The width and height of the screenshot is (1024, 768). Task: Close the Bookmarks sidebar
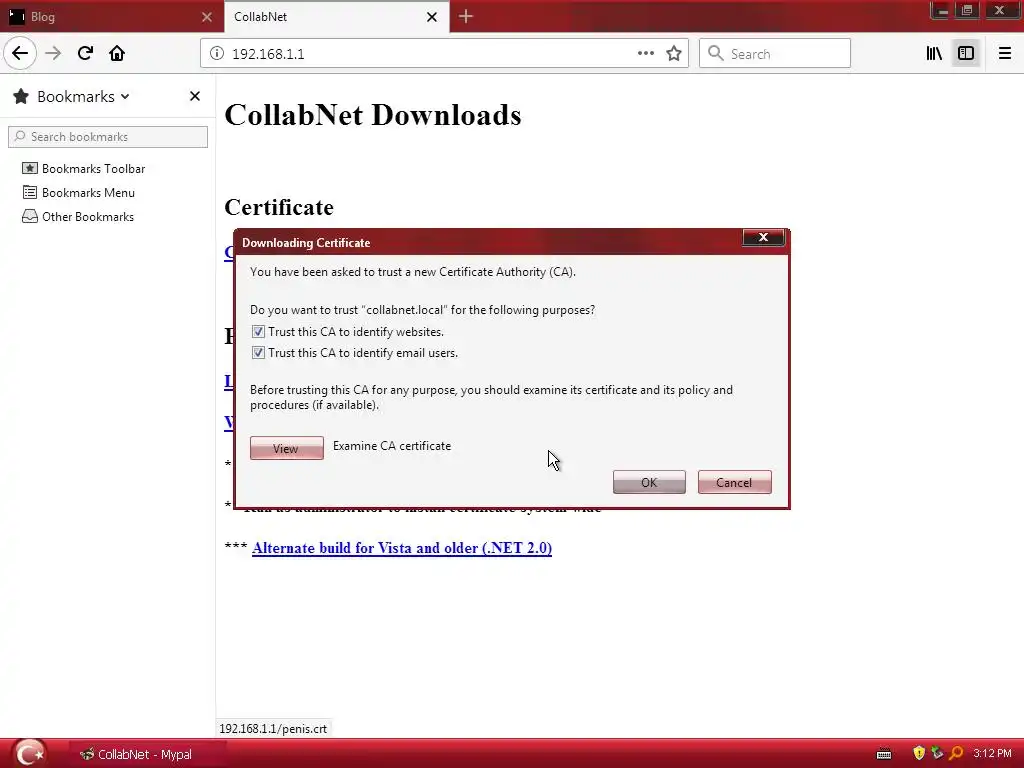pos(195,96)
